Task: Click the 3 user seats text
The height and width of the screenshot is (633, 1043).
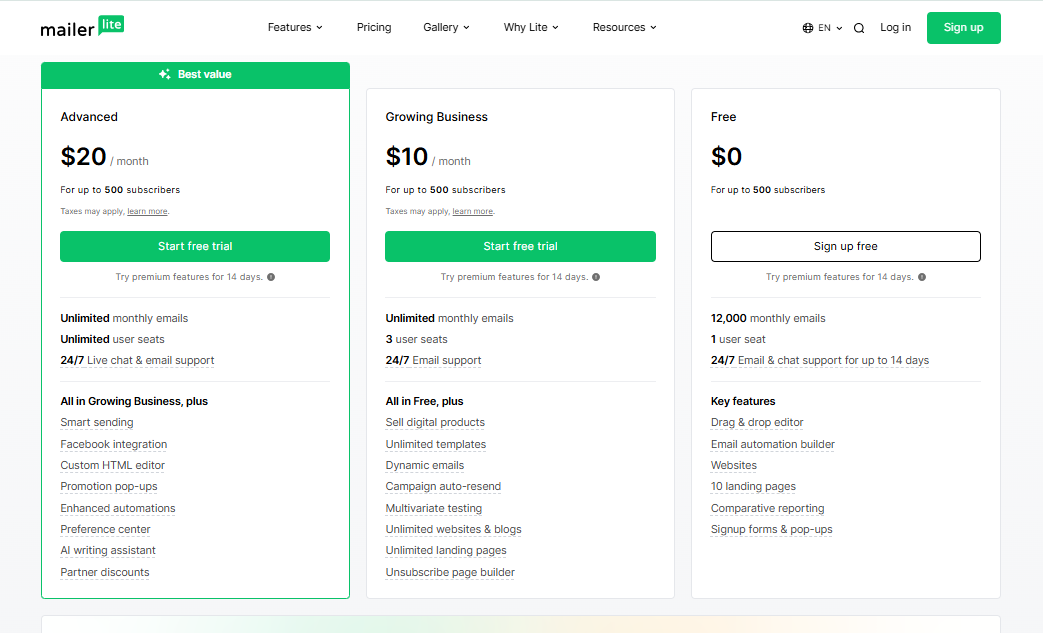Action: (x=416, y=339)
